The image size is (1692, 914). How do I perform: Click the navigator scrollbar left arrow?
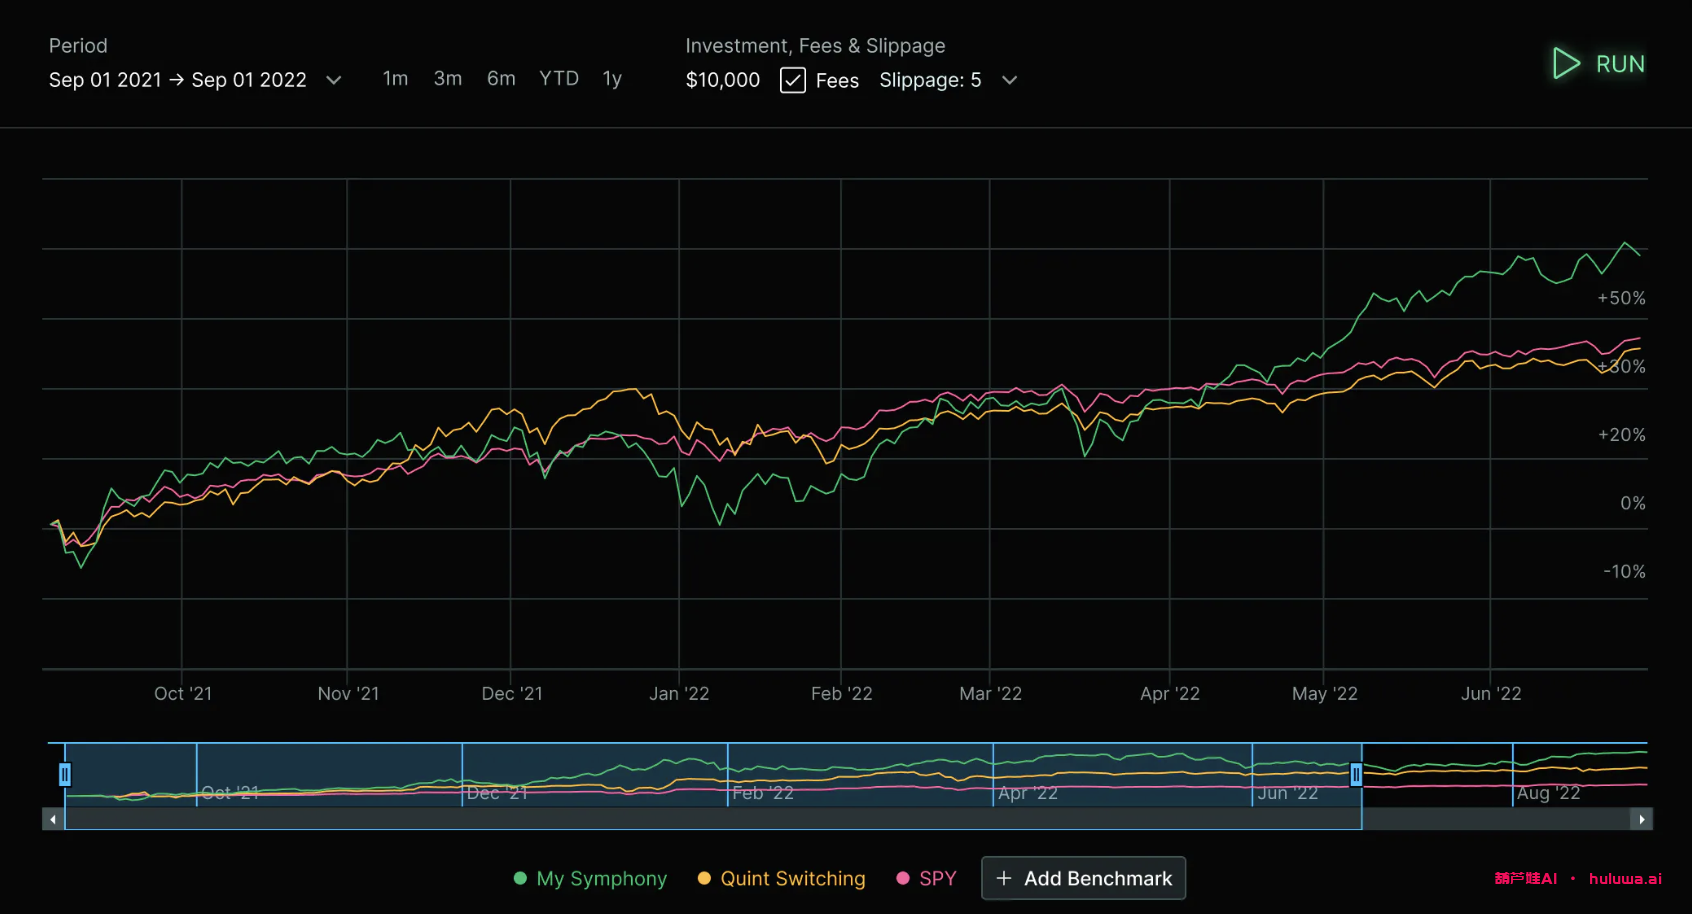[53, 819]
